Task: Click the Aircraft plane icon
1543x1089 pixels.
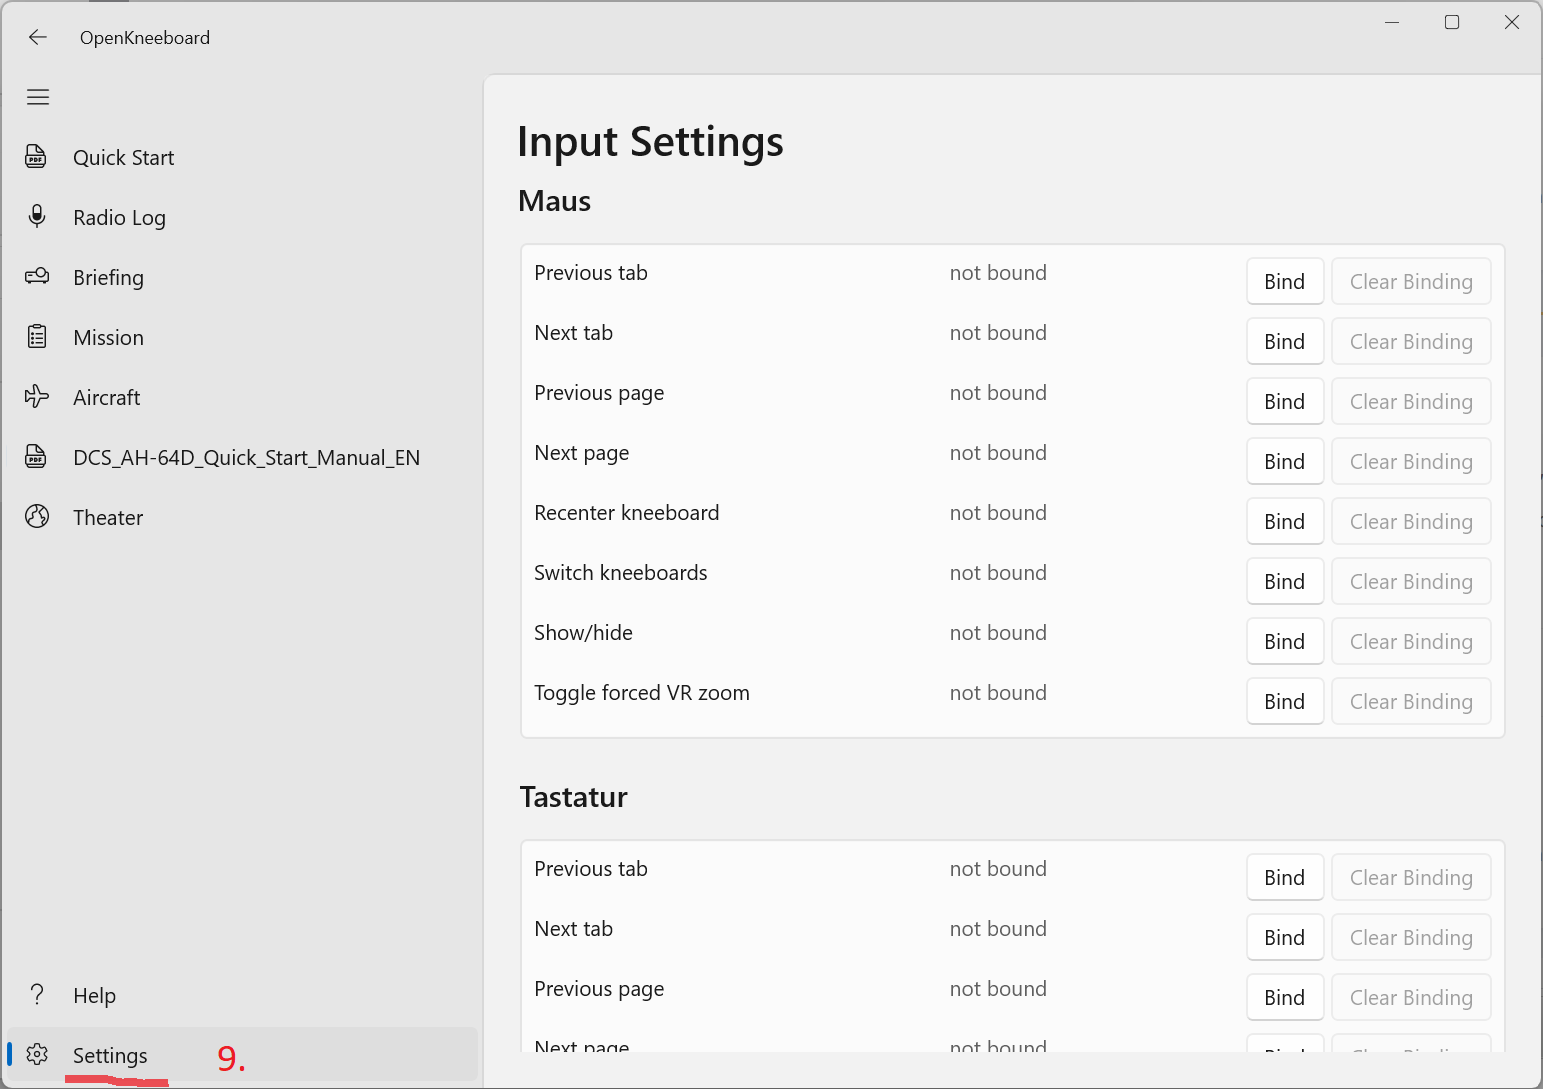Action: [37, 397]
